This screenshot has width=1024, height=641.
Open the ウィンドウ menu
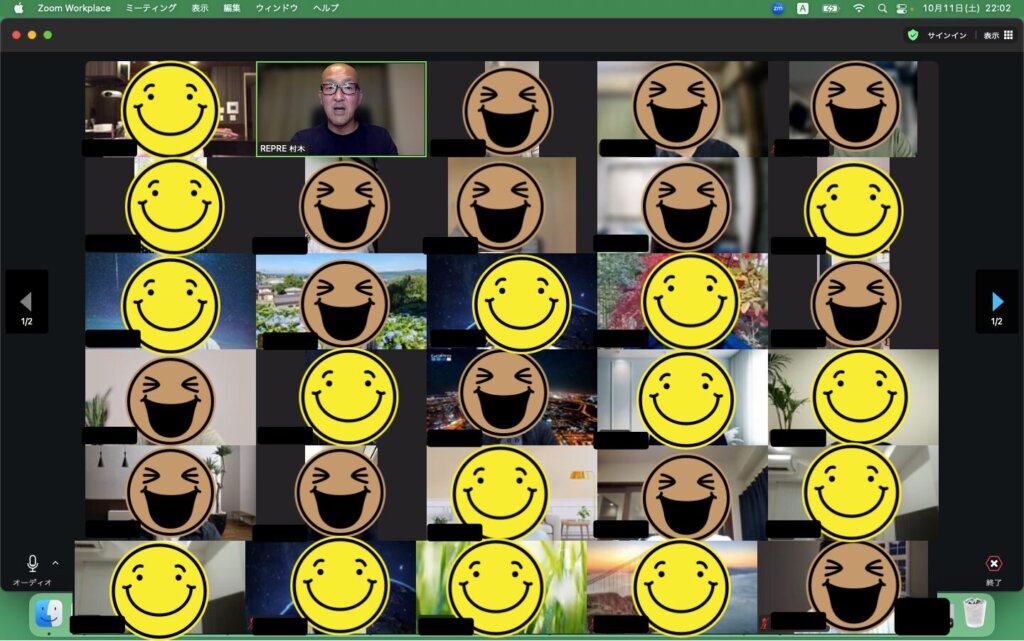pyautogui.click(x=277, y=8)
